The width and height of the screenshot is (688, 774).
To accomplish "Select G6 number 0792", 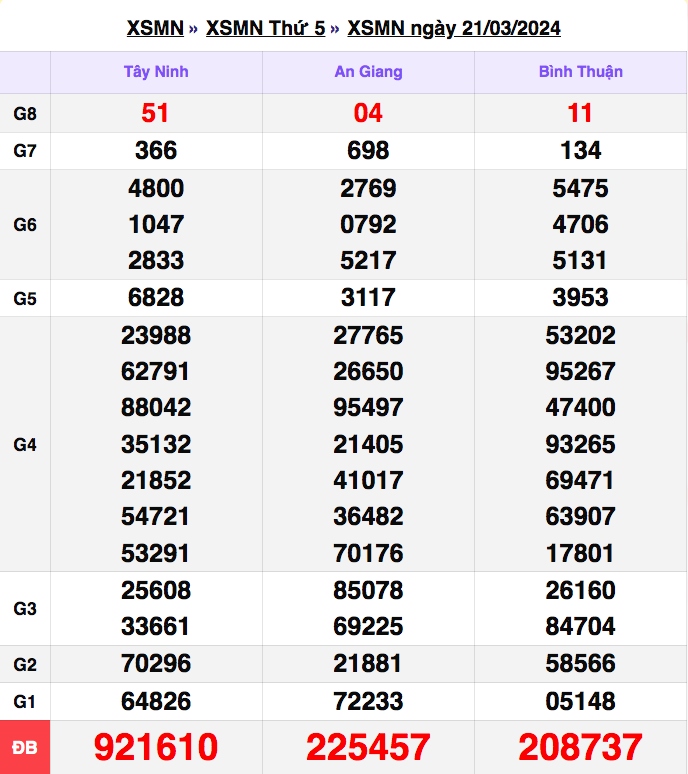I will 368,224.
